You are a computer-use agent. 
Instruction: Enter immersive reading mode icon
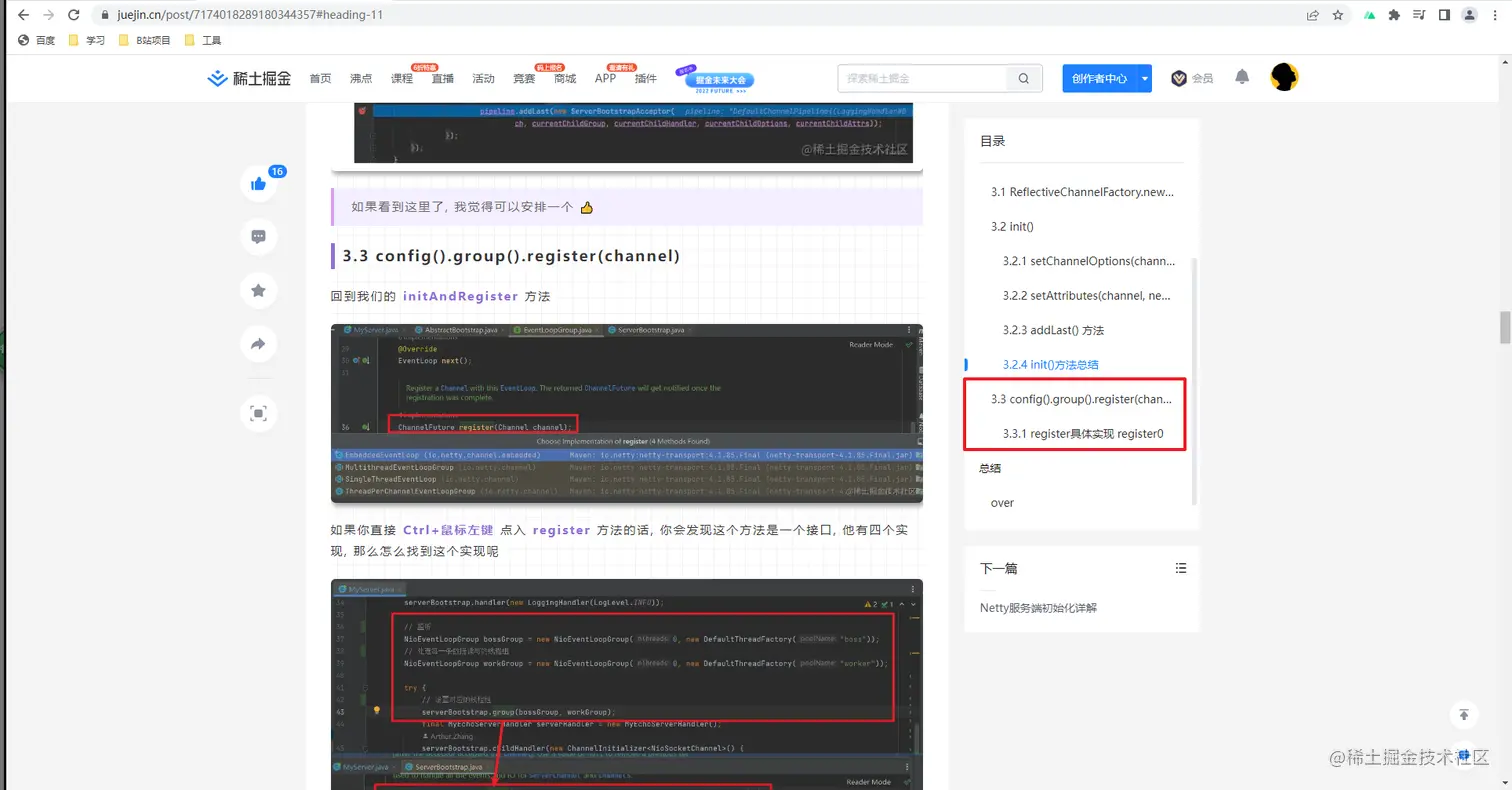[259, 413]
